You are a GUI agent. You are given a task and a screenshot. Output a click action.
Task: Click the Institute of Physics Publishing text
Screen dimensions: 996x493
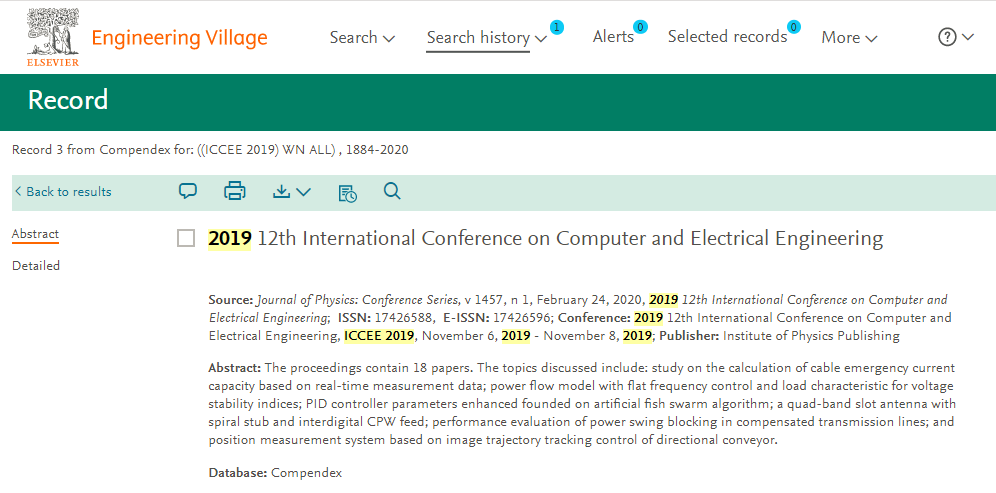(811, 336)
